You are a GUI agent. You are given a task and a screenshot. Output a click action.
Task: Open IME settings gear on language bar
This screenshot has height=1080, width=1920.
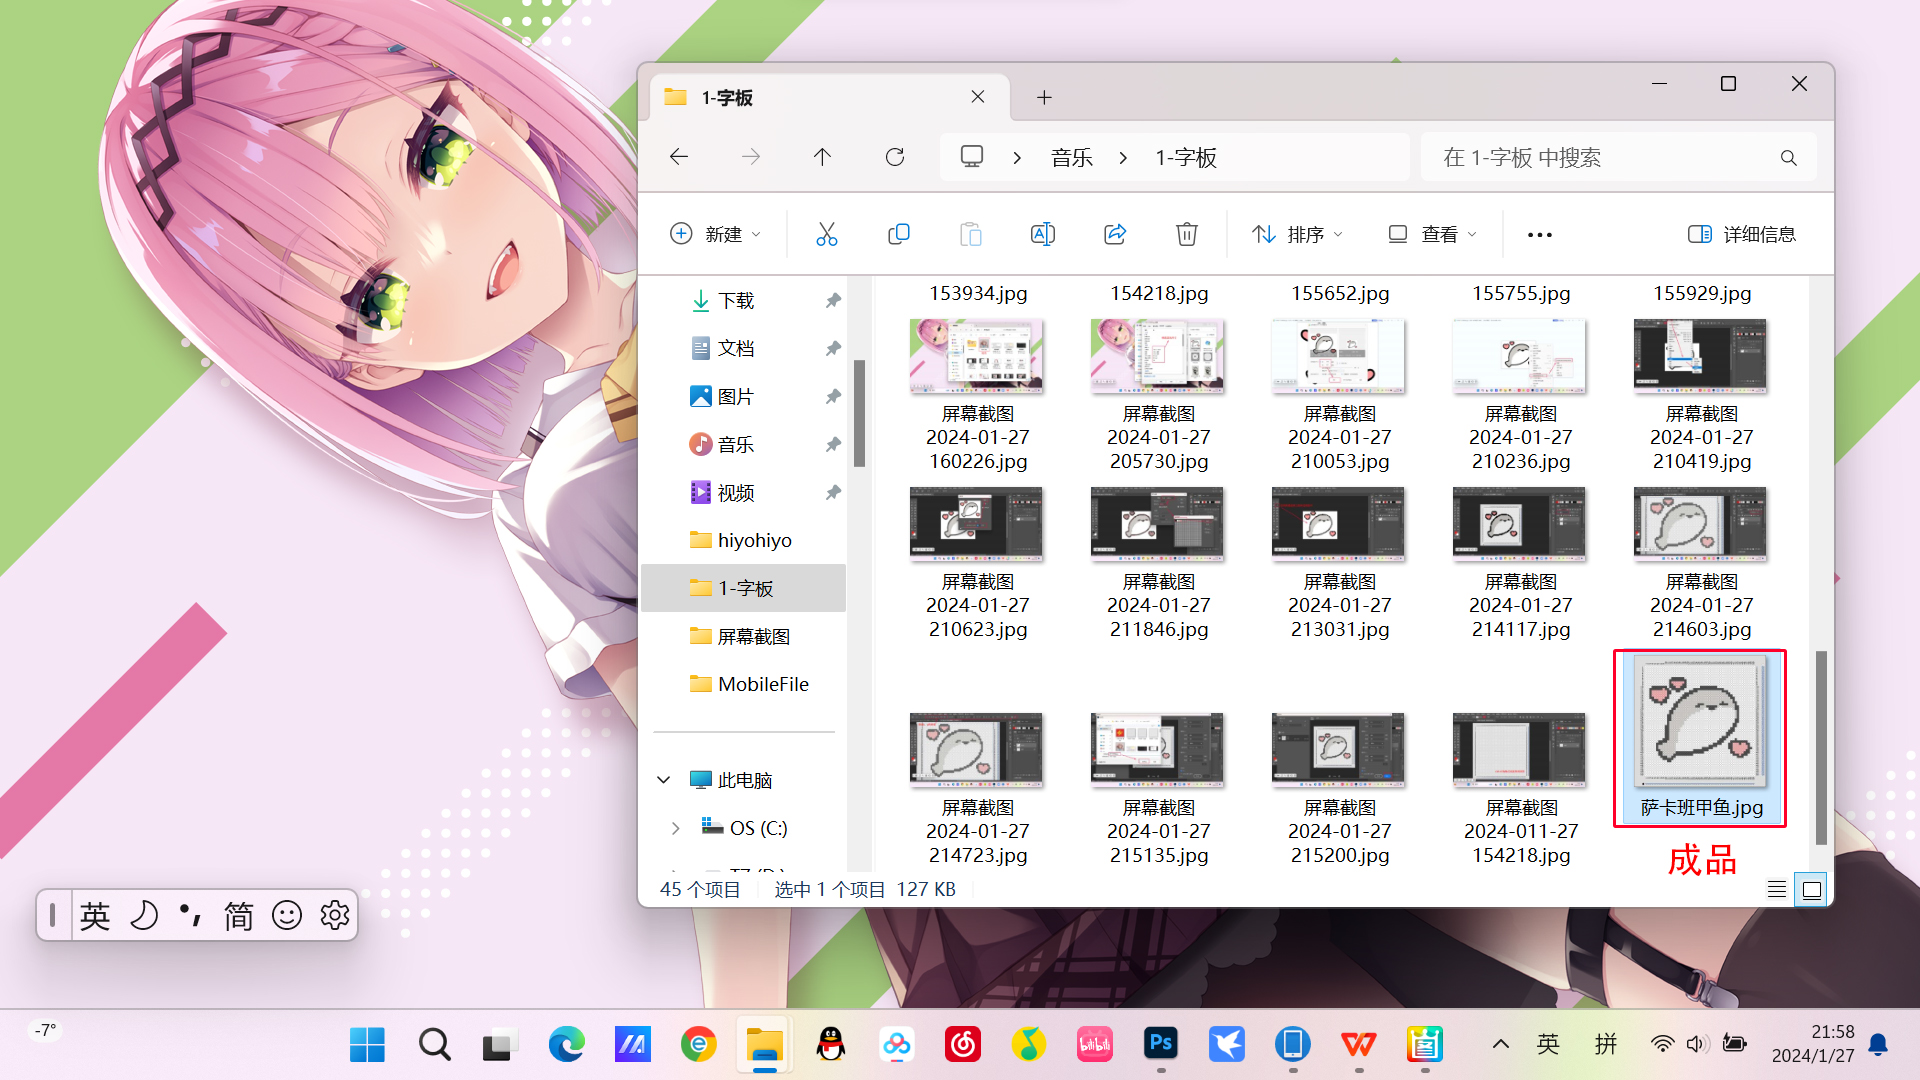point(335,915)
